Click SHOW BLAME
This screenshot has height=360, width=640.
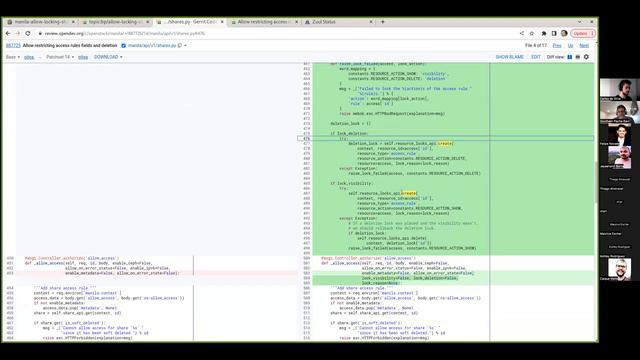point(509,57)
